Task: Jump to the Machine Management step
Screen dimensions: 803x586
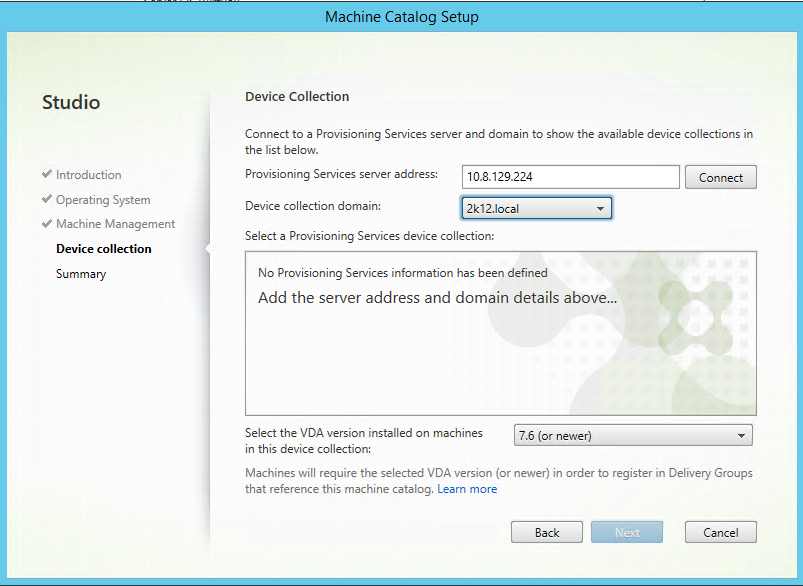Action: coord(115,224)
